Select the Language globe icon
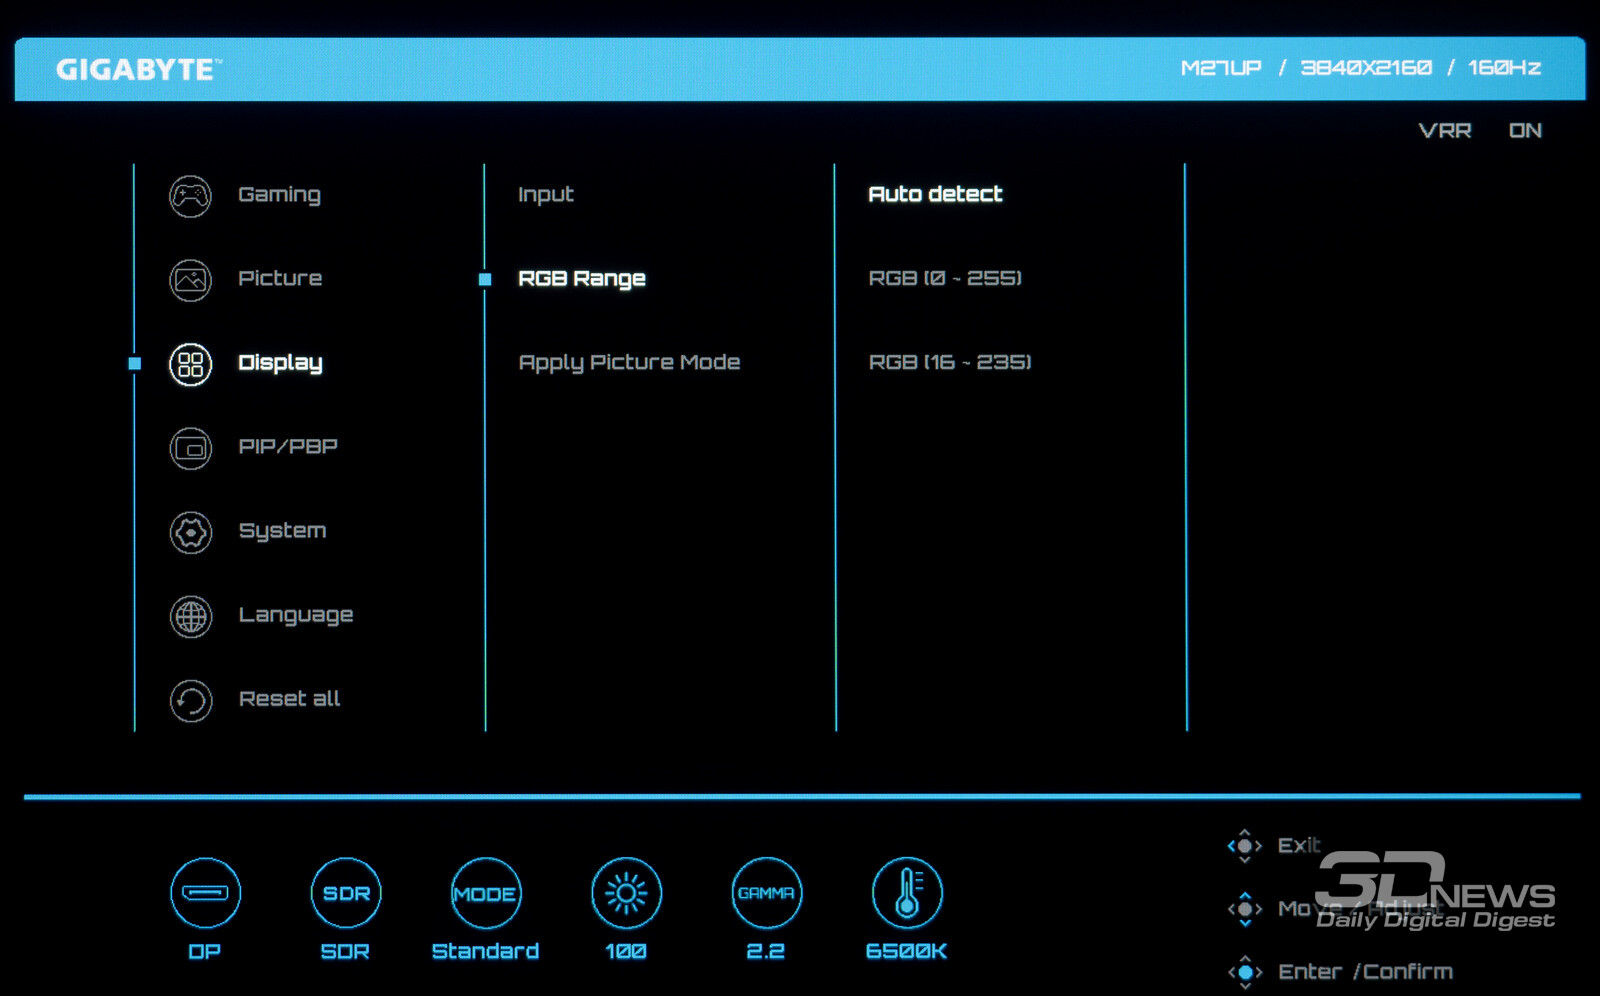1600x996 pixels. coord(190,617)
